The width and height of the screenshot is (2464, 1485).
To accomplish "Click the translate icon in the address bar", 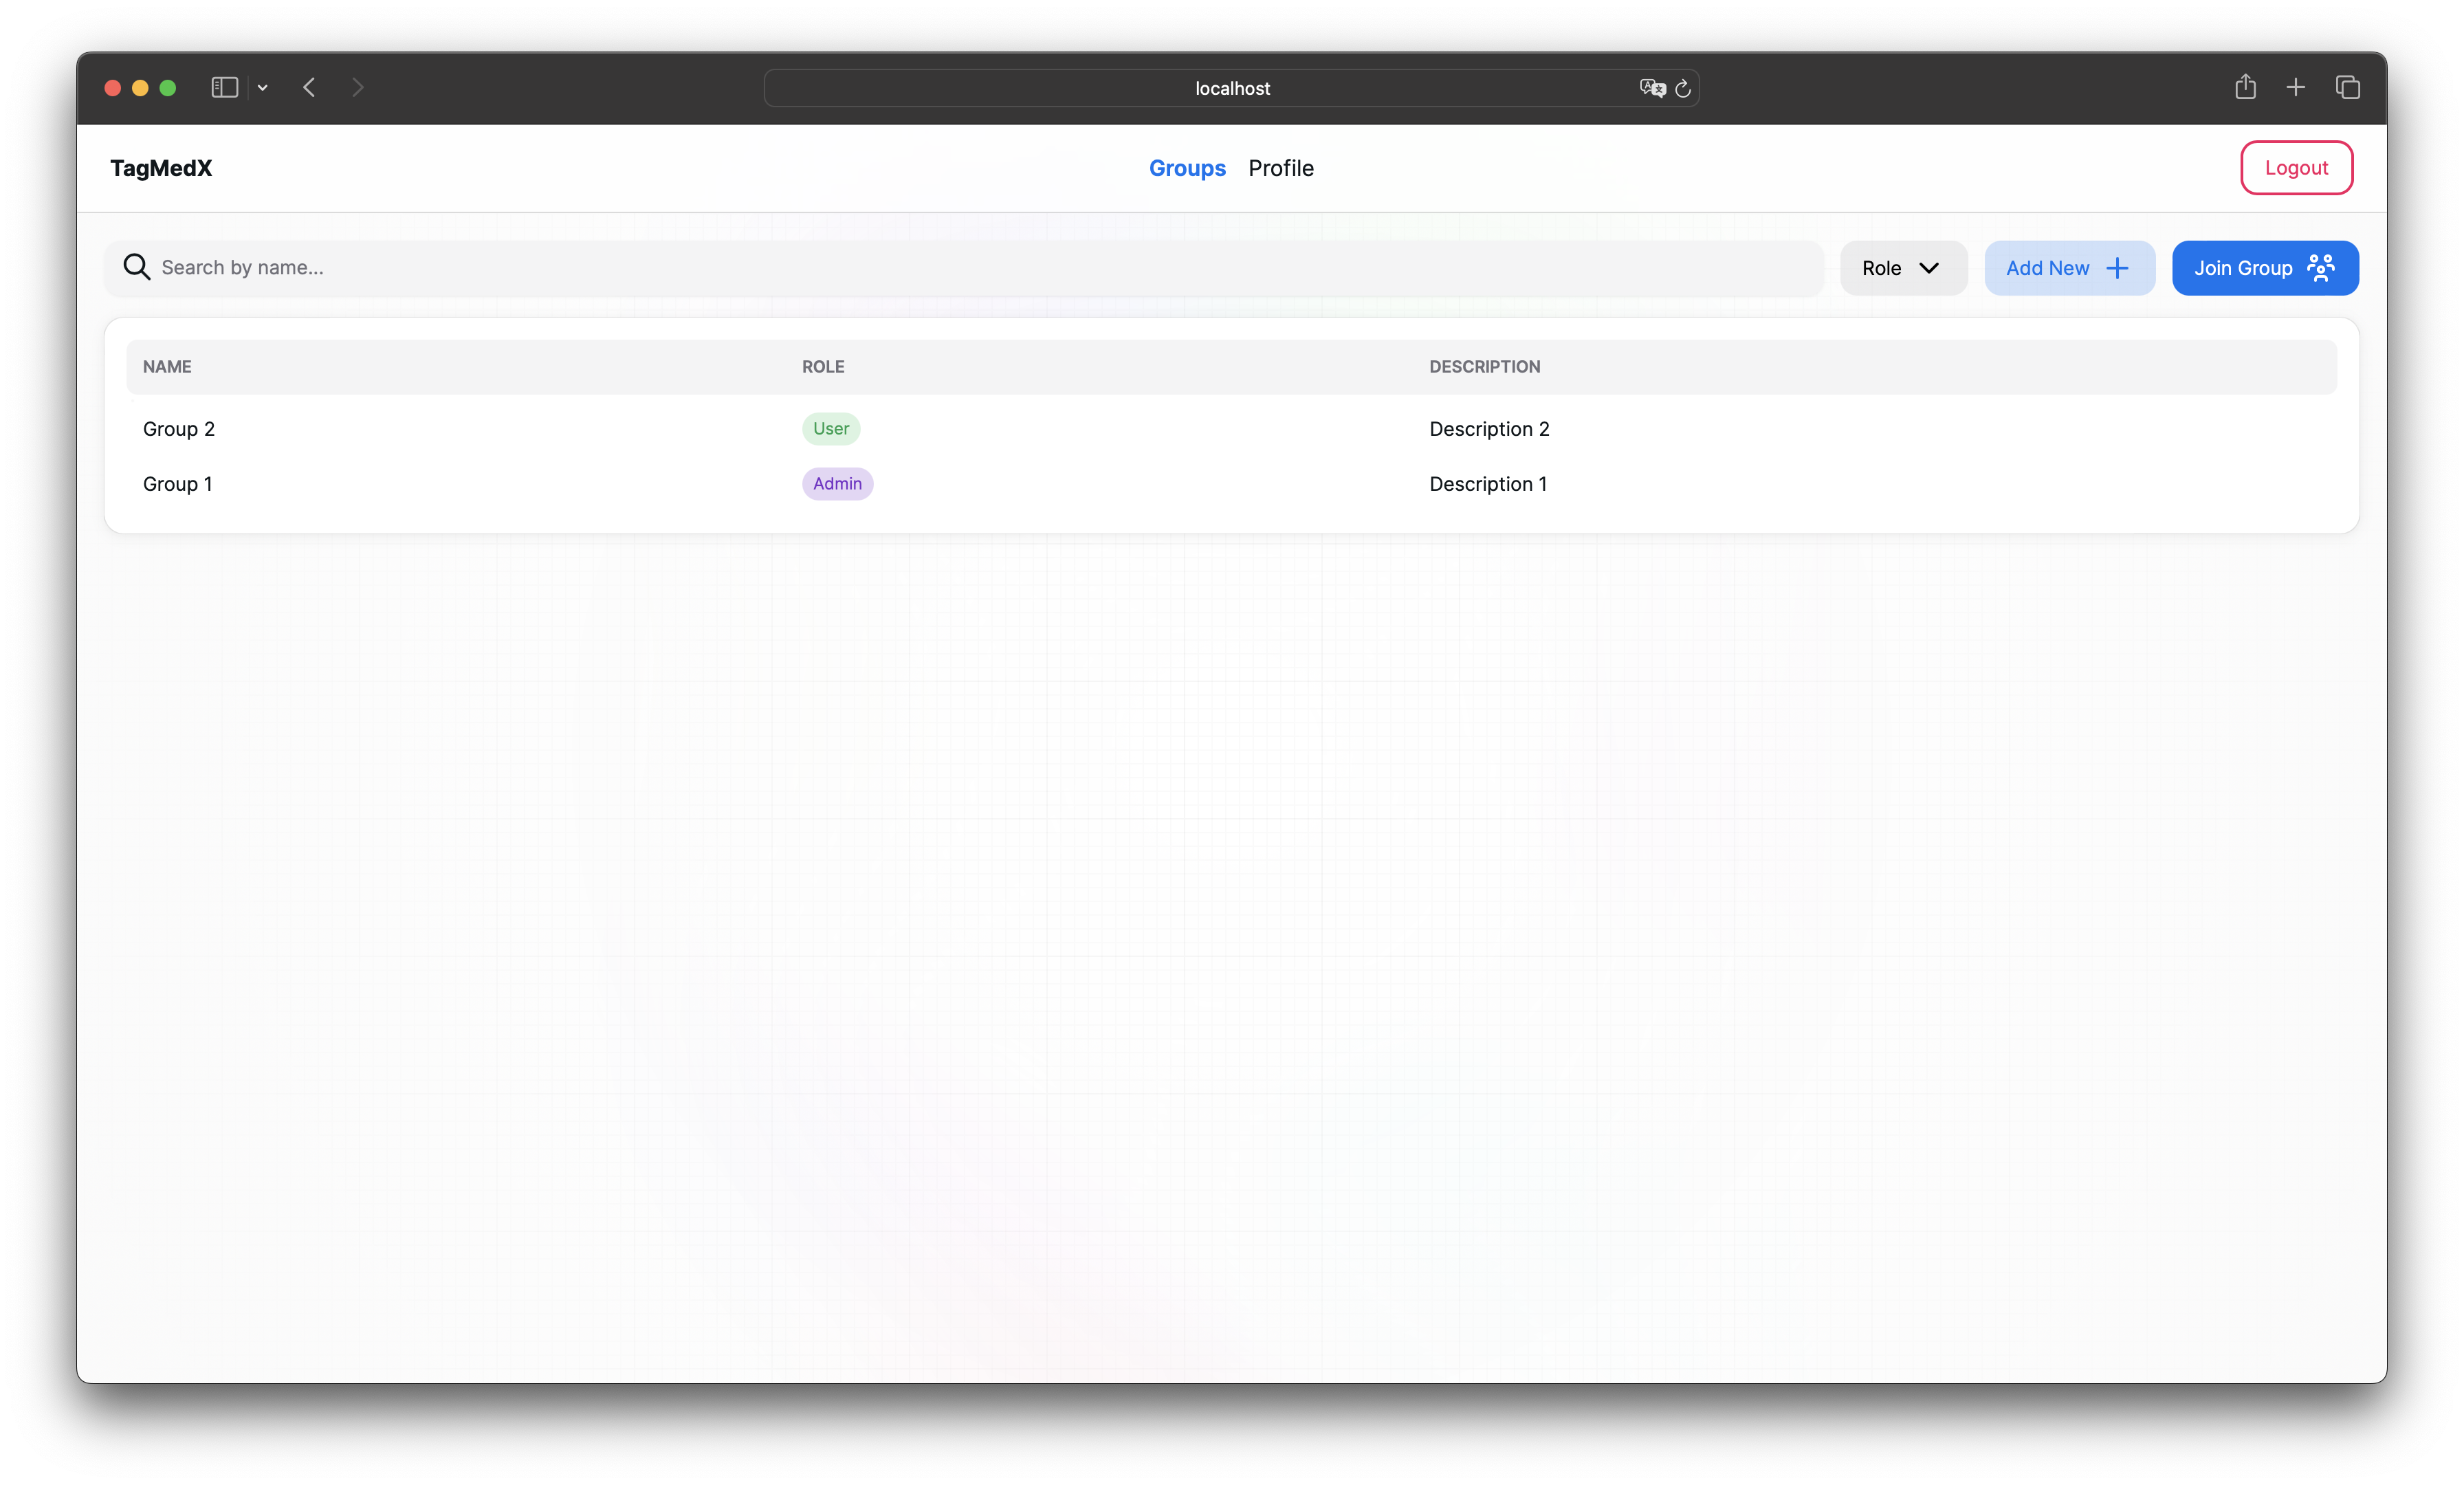I will click(1651, 88).
